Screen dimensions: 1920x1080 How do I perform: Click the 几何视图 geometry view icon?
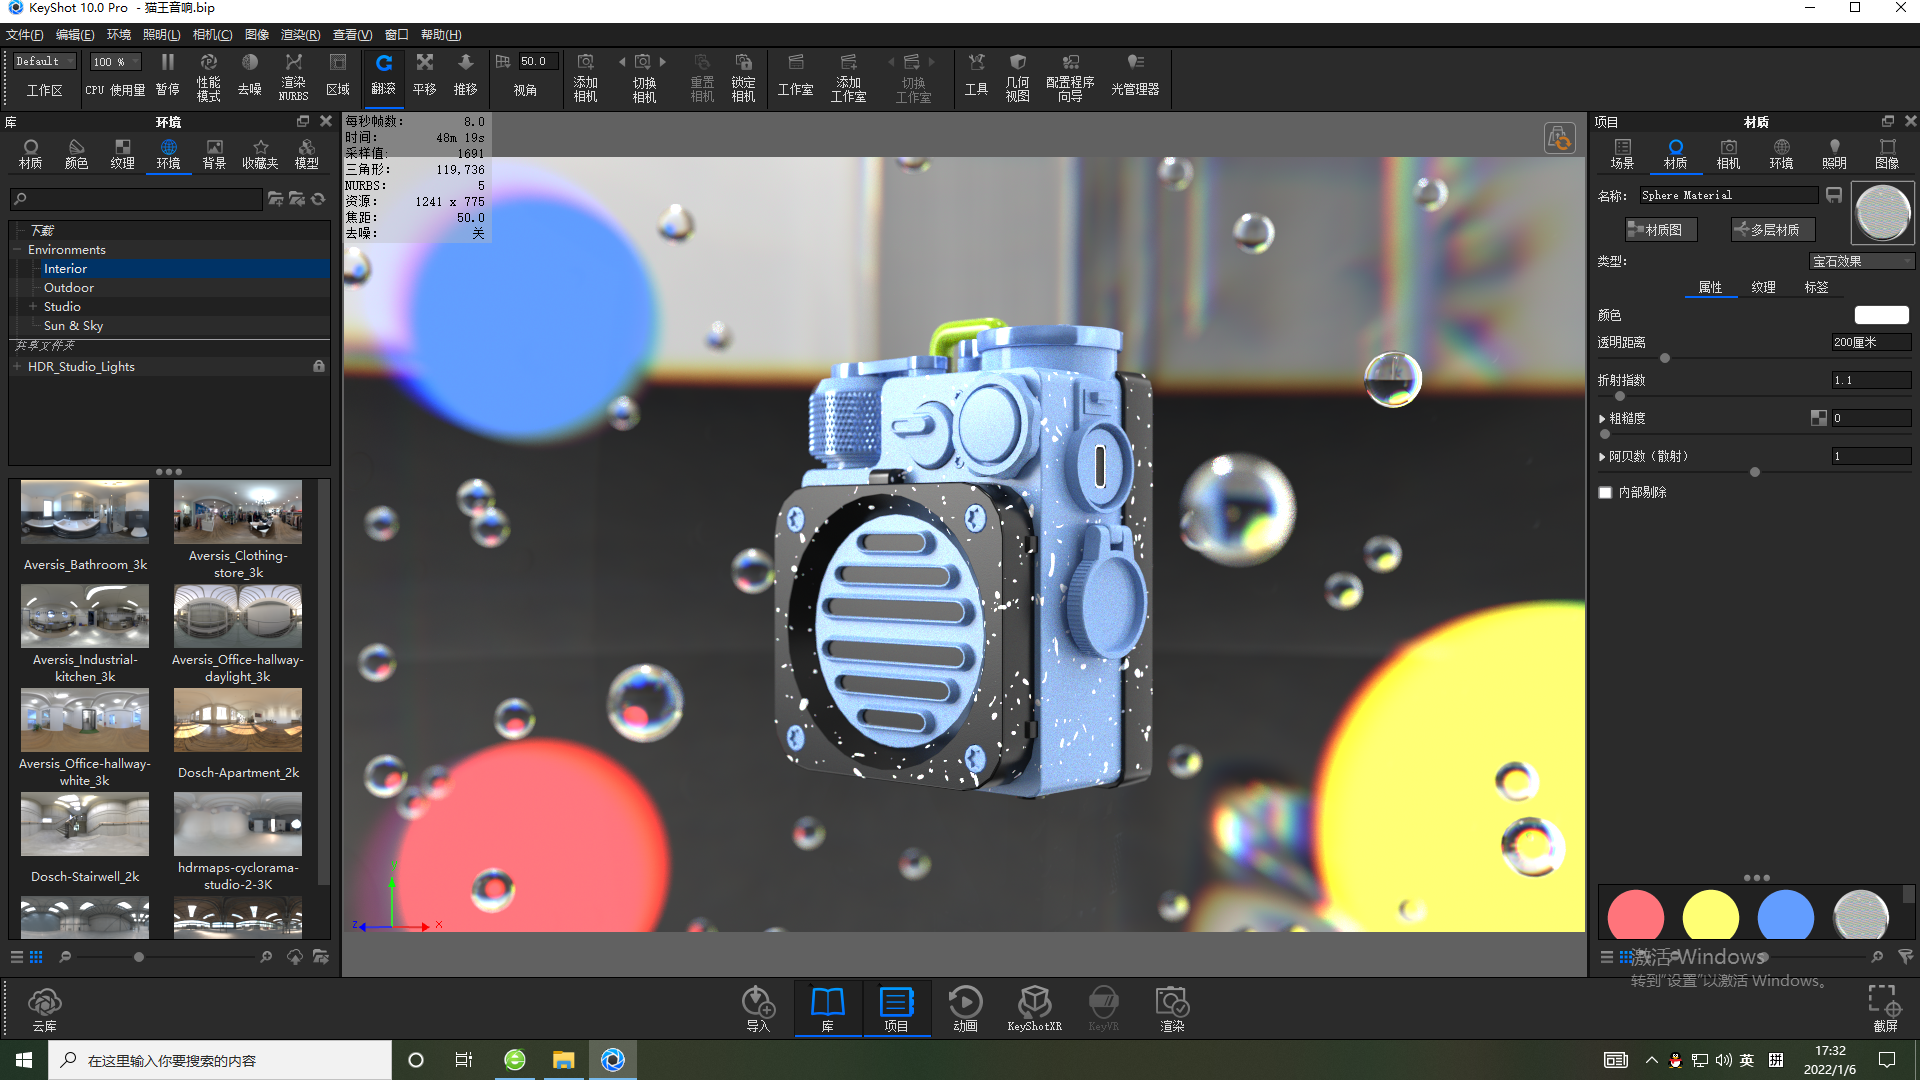[x=1017, y=75]
